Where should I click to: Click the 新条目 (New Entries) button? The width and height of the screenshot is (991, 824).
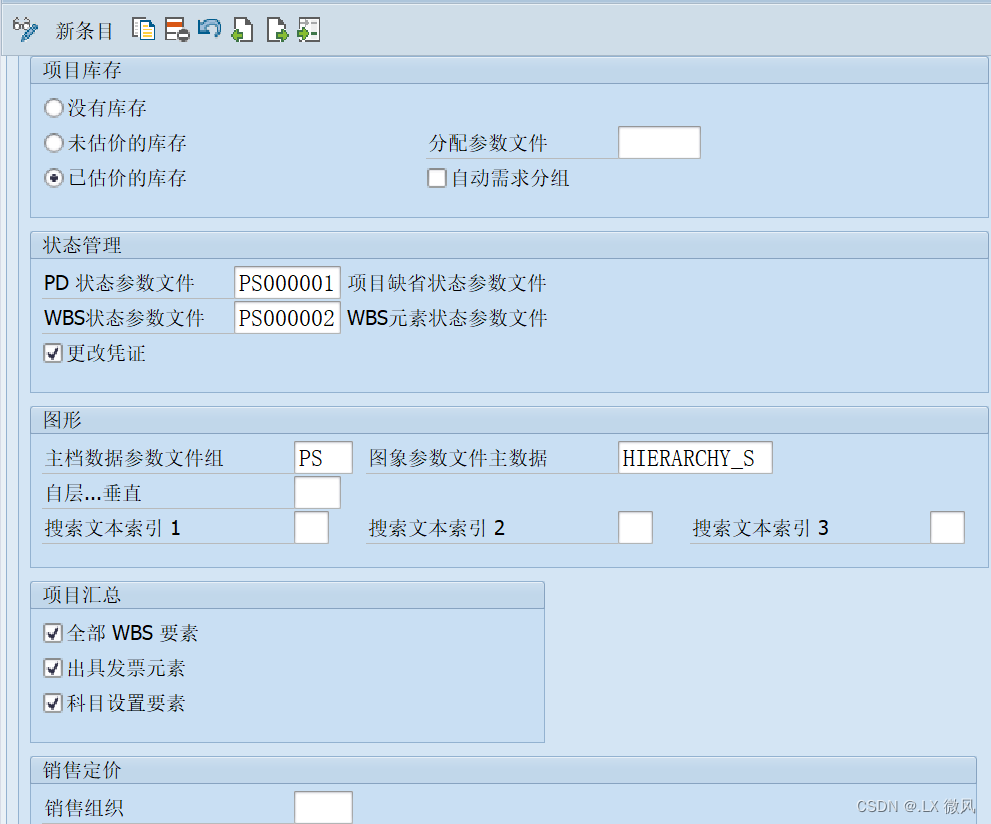tap(84, 30)
